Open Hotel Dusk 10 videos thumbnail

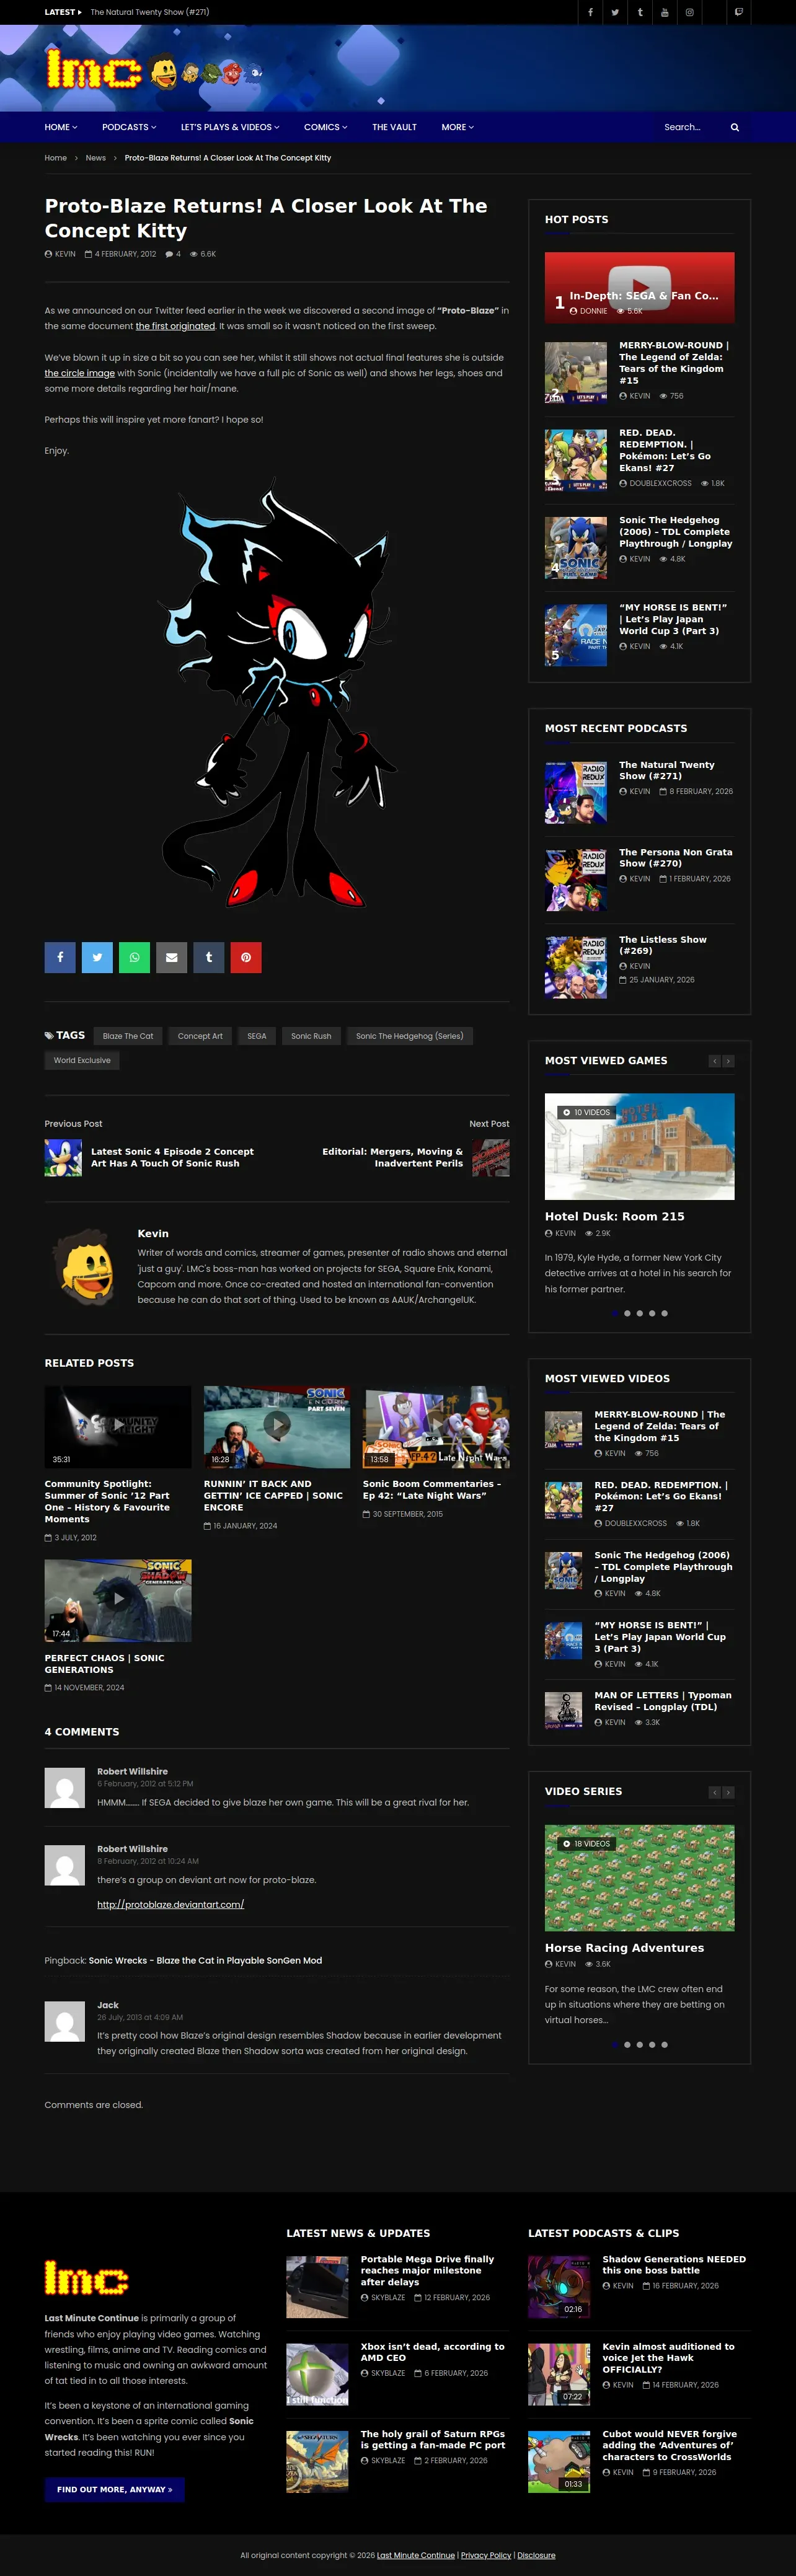tap(640, 1146)
